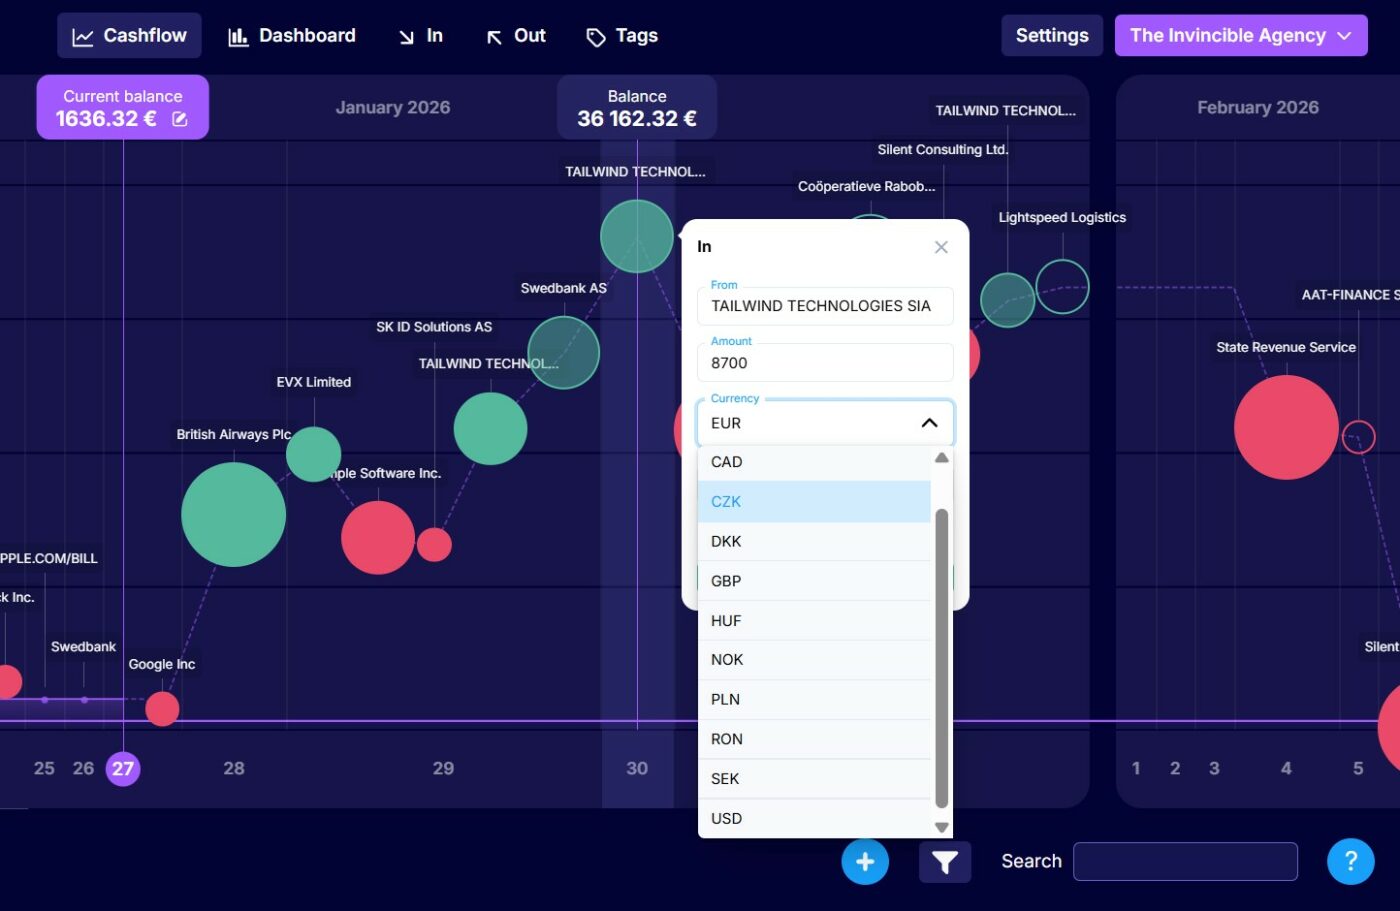1400x911 pixels.
Task: Open the filter funnel icon
Action: click(944, 862)
